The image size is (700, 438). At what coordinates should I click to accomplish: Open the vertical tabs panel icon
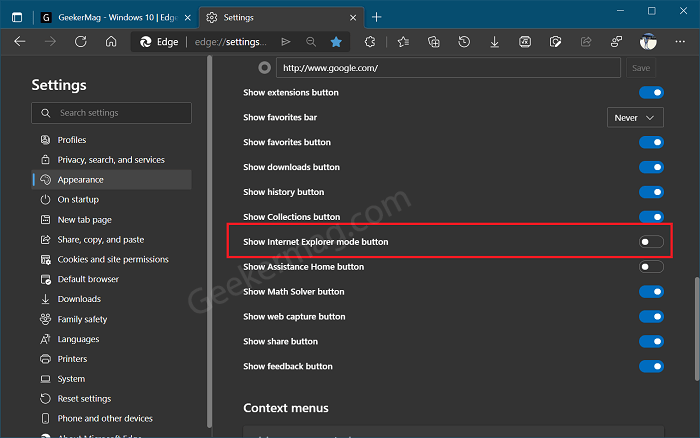(x=17, y=17)
